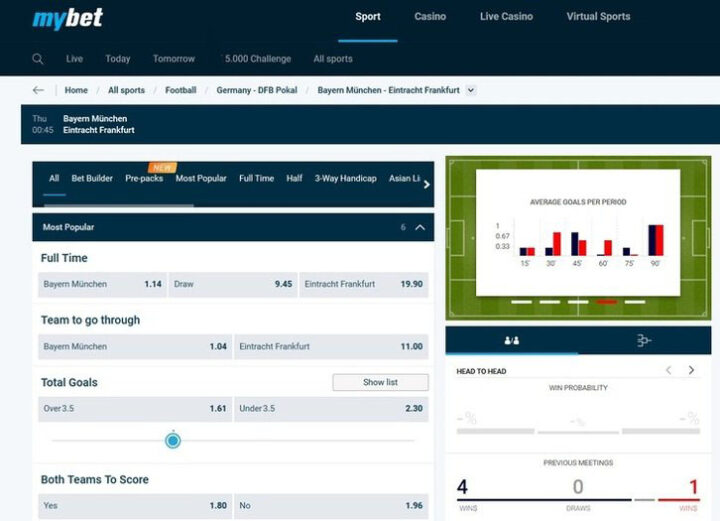Collapse the Most Popular section

[x=420, y=227]
